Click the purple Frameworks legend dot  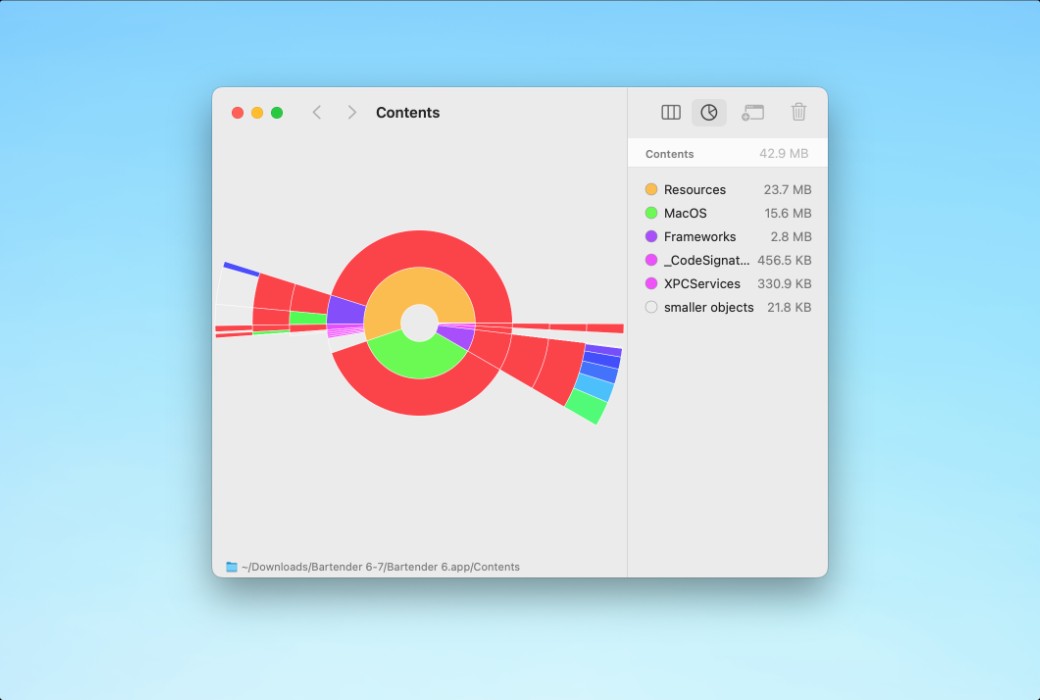point(651,236)
